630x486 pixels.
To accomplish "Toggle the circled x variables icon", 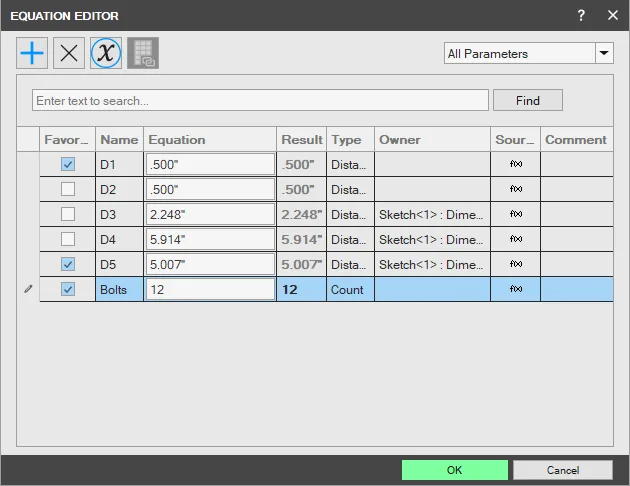I will (x=106, y=53).
